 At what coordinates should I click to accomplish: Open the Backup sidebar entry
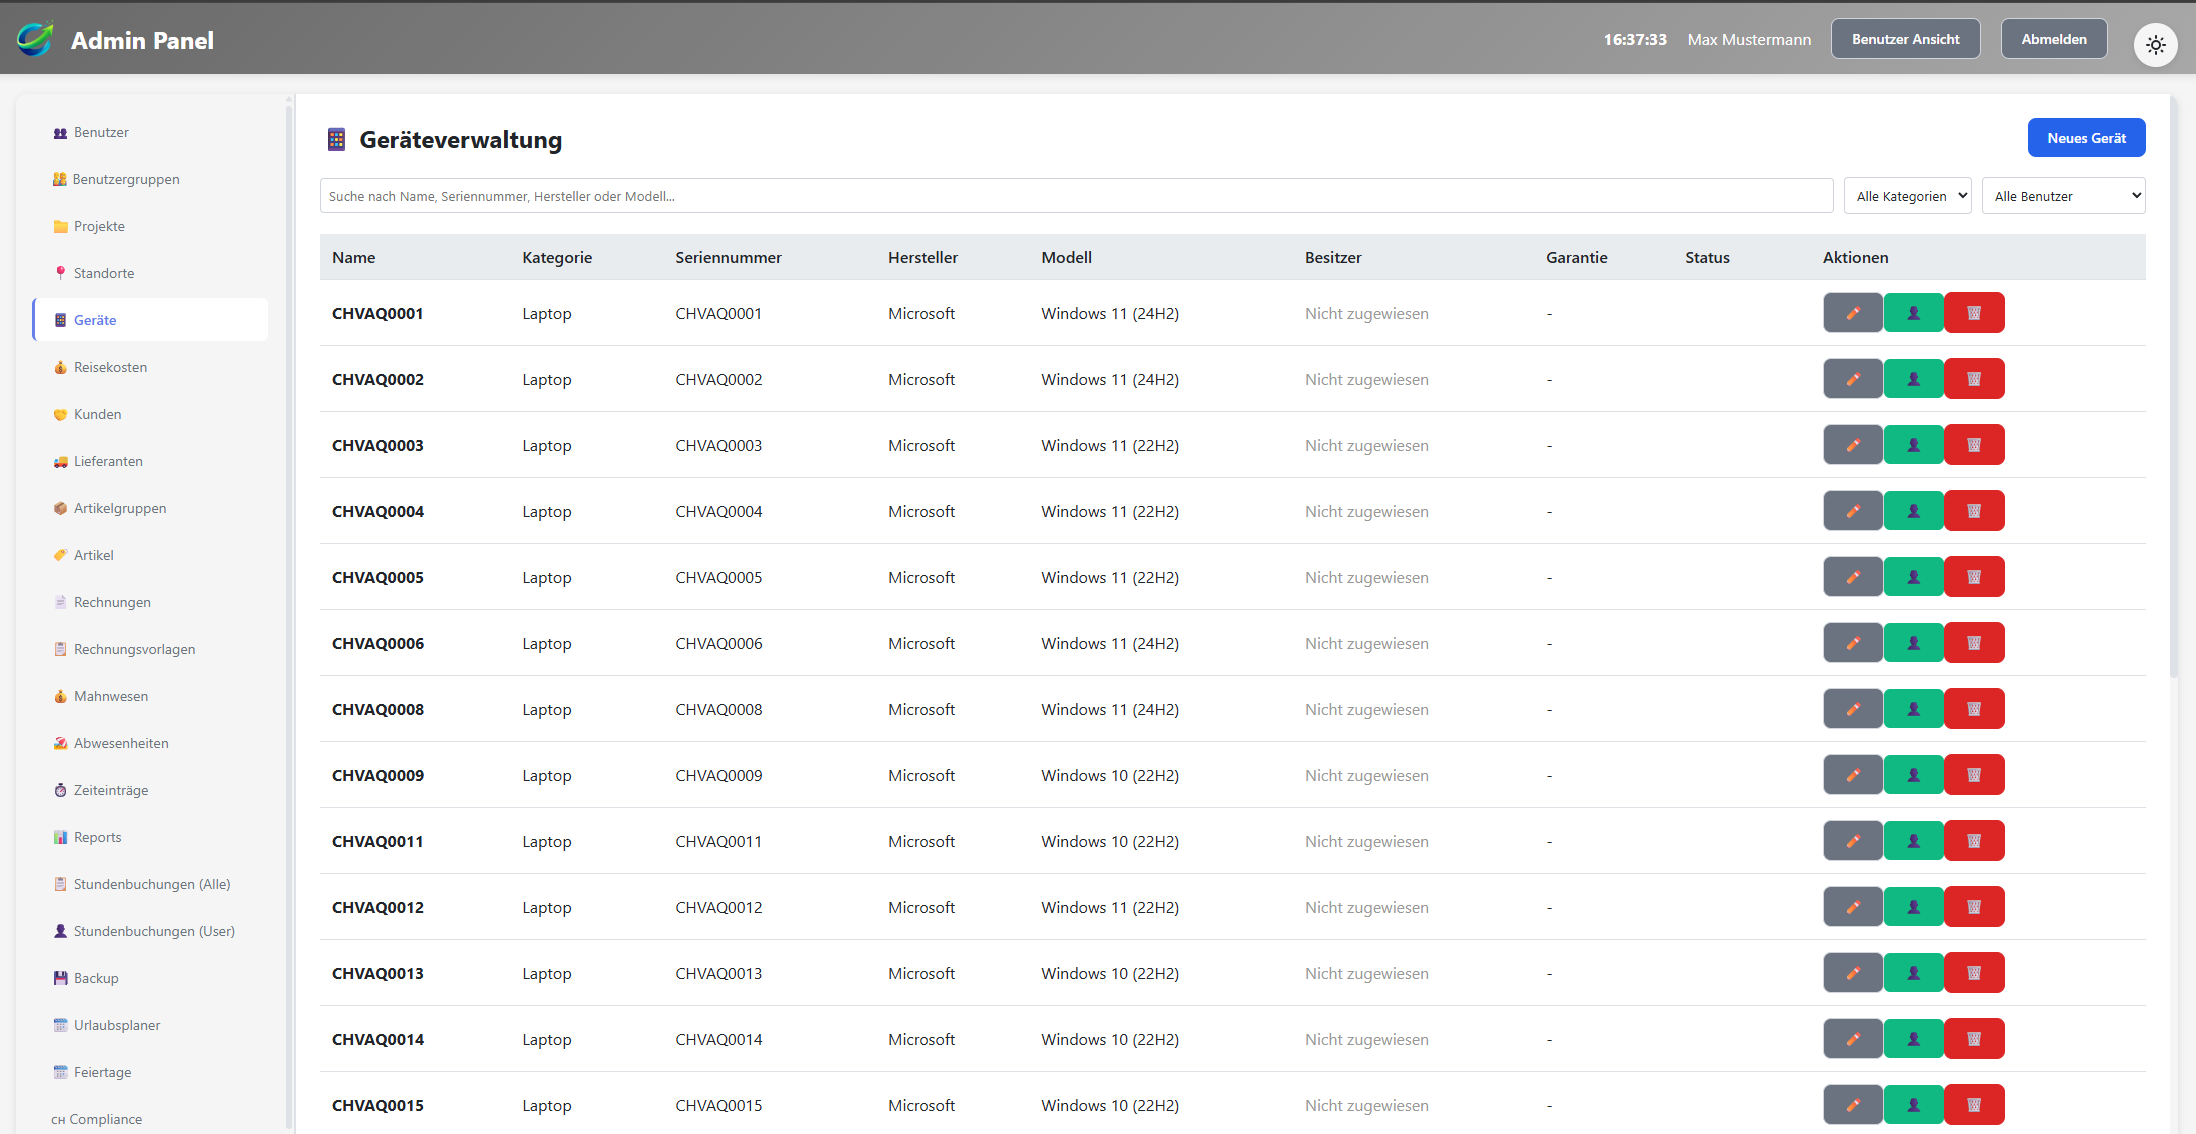(96, 978)
